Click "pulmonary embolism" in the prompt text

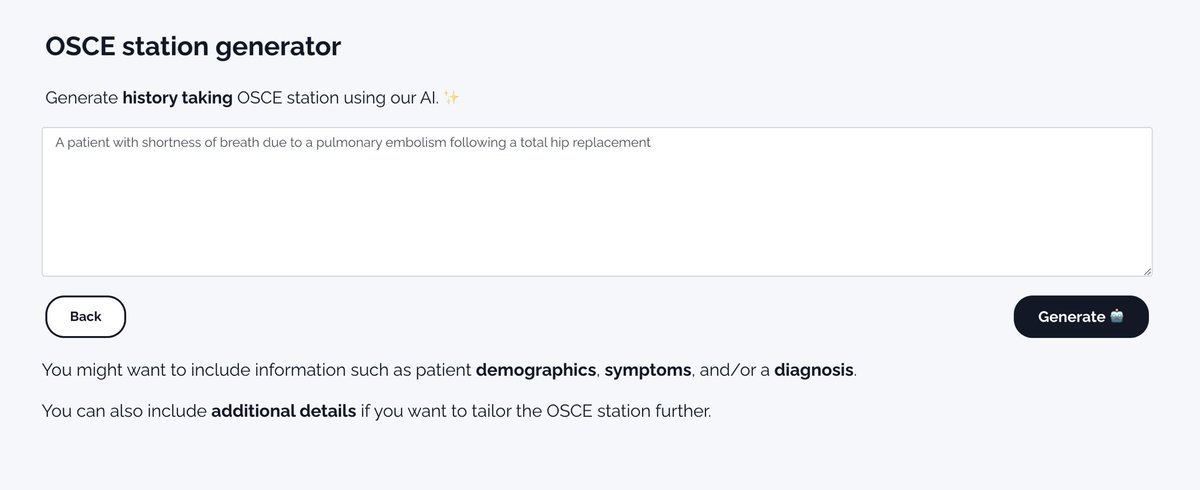(x=348, y=143)
